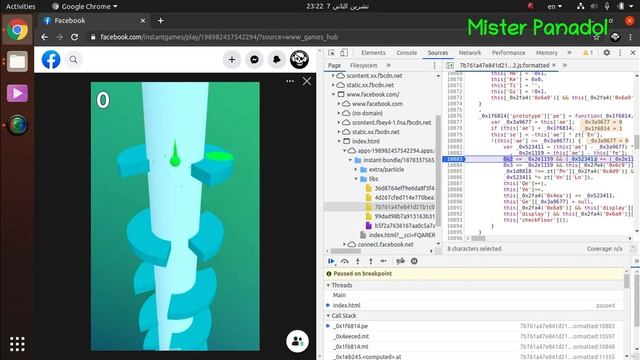Screen dimensions: 640x360
Task: Close the instant game overlay
Action: tap(307, 81)
